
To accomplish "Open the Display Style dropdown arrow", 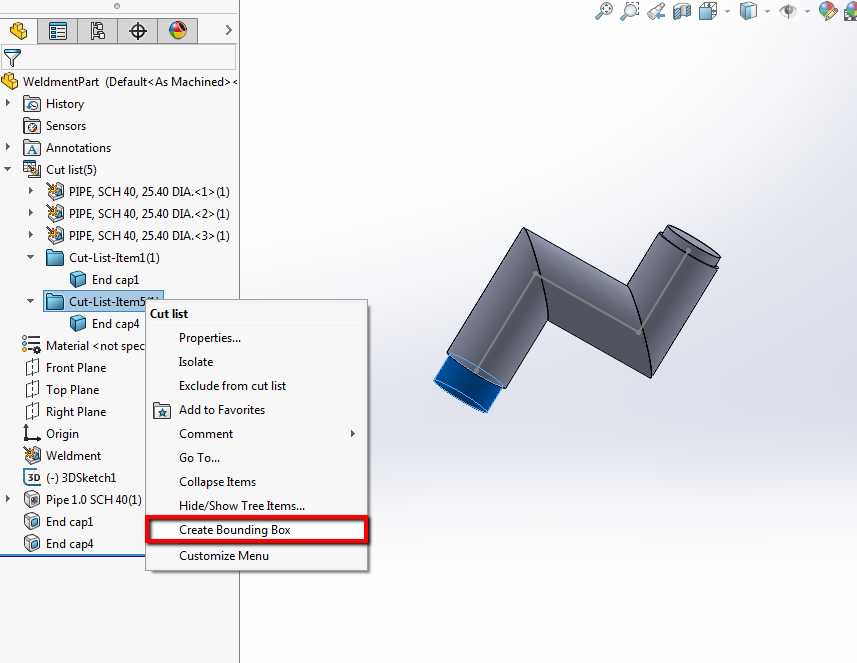I will point(767,11).
